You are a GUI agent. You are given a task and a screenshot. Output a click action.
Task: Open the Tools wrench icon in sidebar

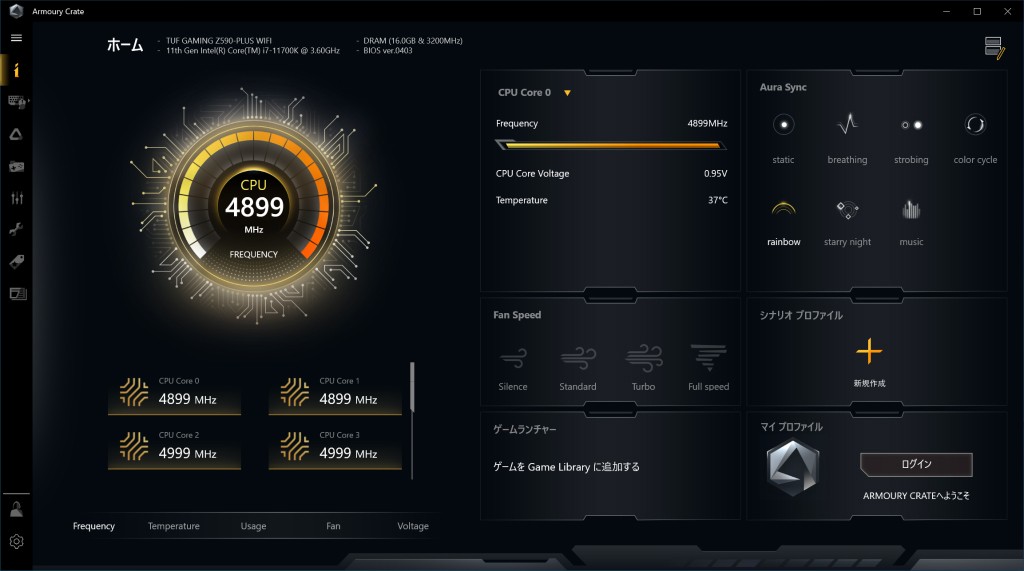coord(17,230)
